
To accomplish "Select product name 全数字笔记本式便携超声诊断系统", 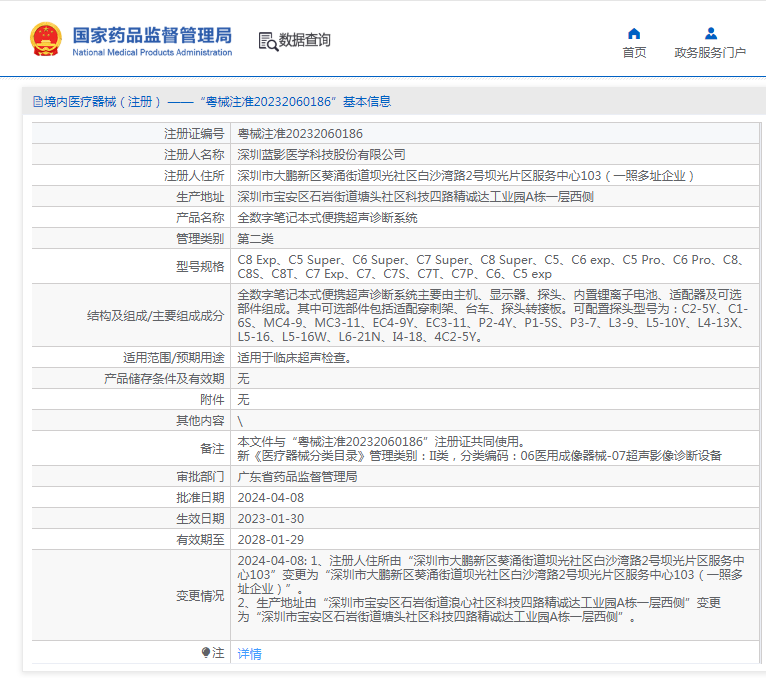I will (x=327, y=218).
